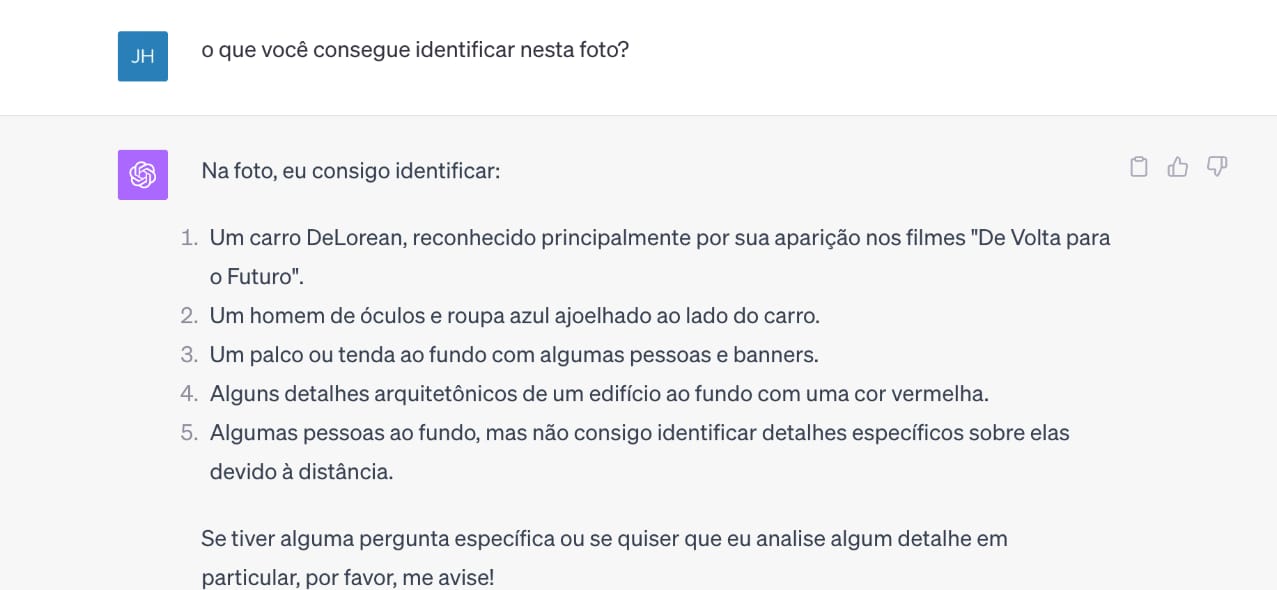The height and width of the screenshot is (590, 1277).
Task: Click the purple ChatGPT logo avatar
Action: [143, 175]
